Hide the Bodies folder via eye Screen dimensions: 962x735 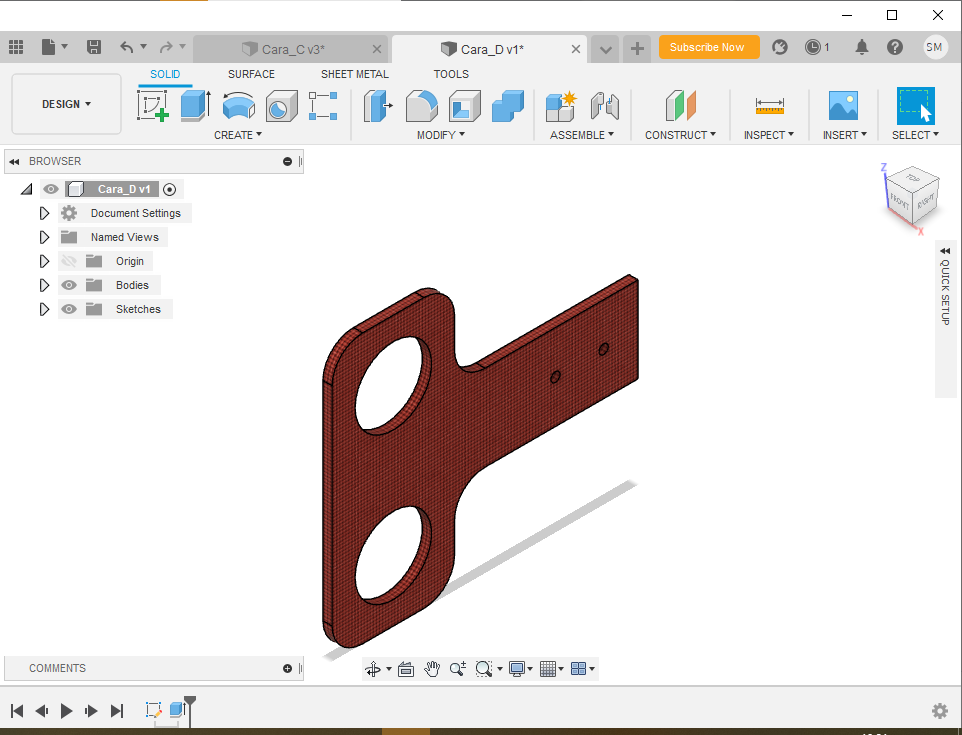[x=69, y=285]
